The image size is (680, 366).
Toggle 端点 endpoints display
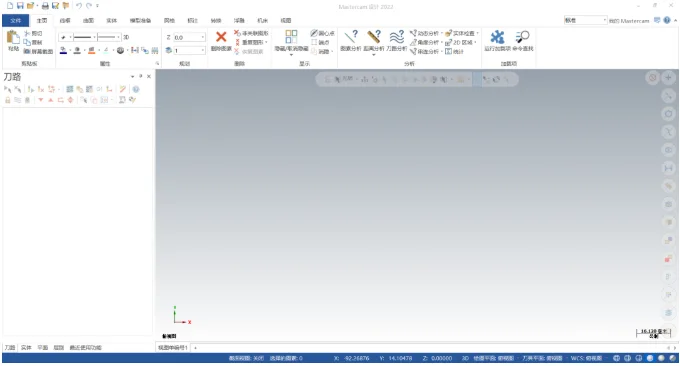(x=320, y=42)
